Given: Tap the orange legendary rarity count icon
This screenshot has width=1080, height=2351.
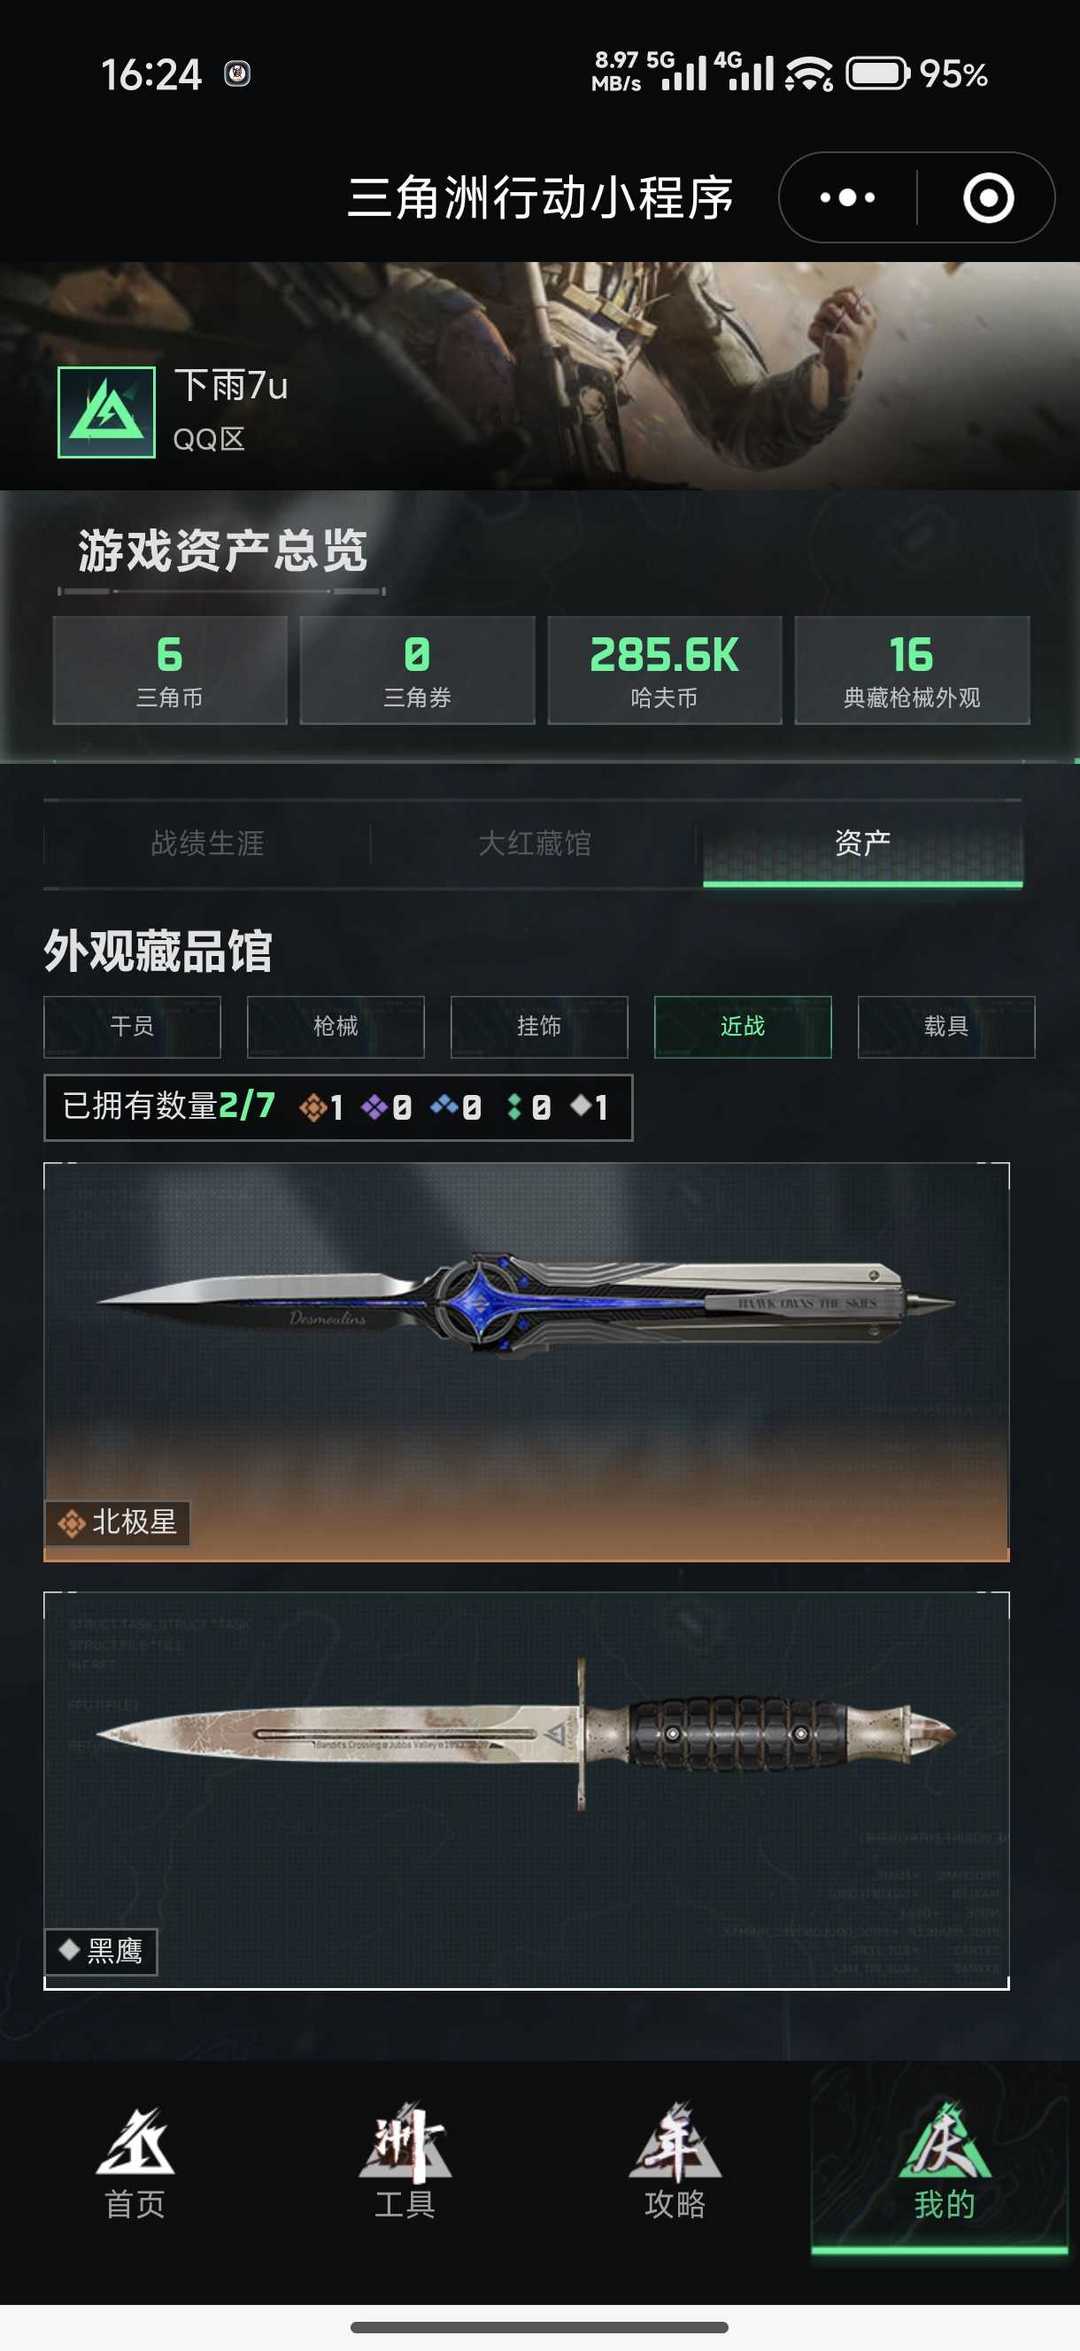Looking at the screenshot, I should tap(313, 1107).
